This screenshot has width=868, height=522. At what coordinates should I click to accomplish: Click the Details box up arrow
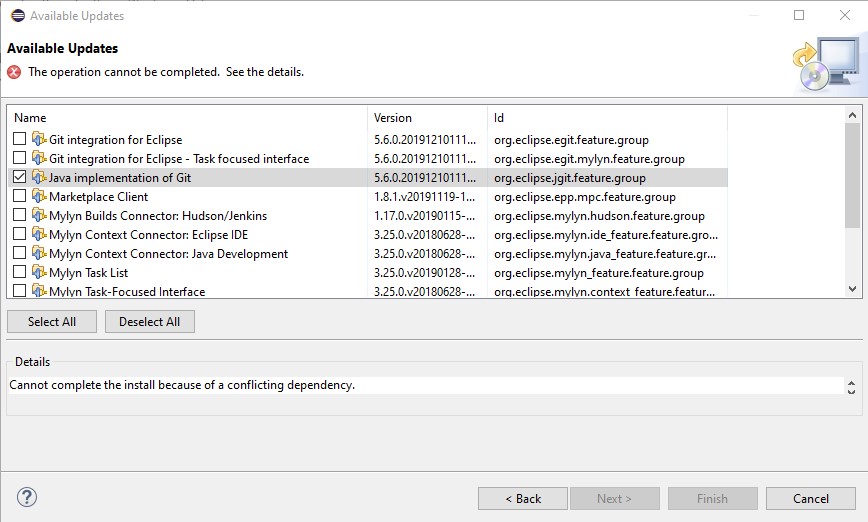(x=851, y=383)
